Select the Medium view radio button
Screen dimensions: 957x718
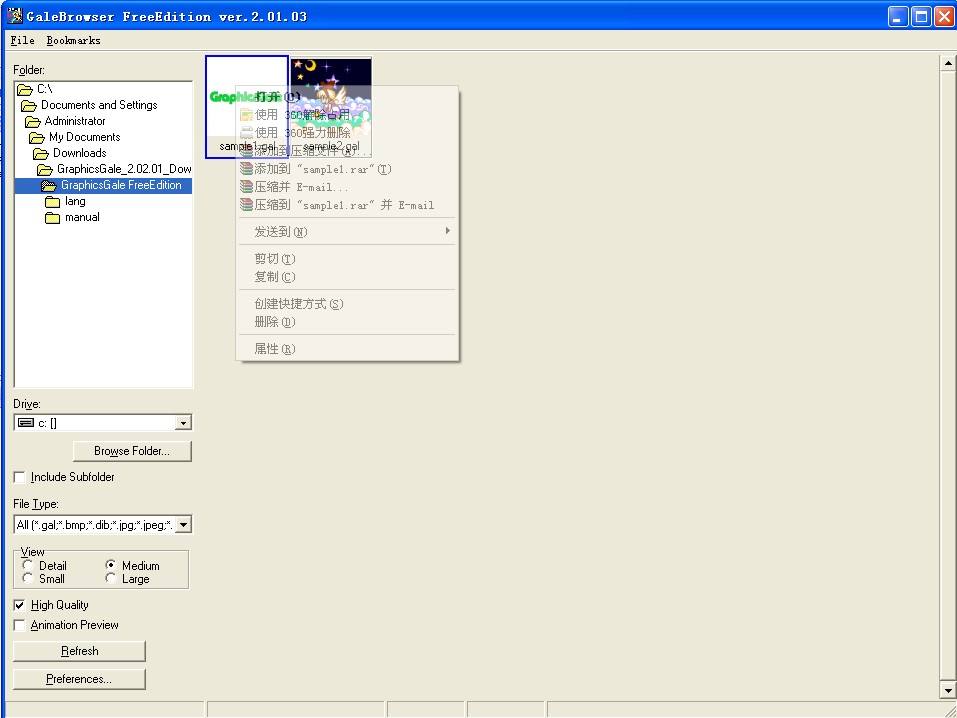coord(110,565)
